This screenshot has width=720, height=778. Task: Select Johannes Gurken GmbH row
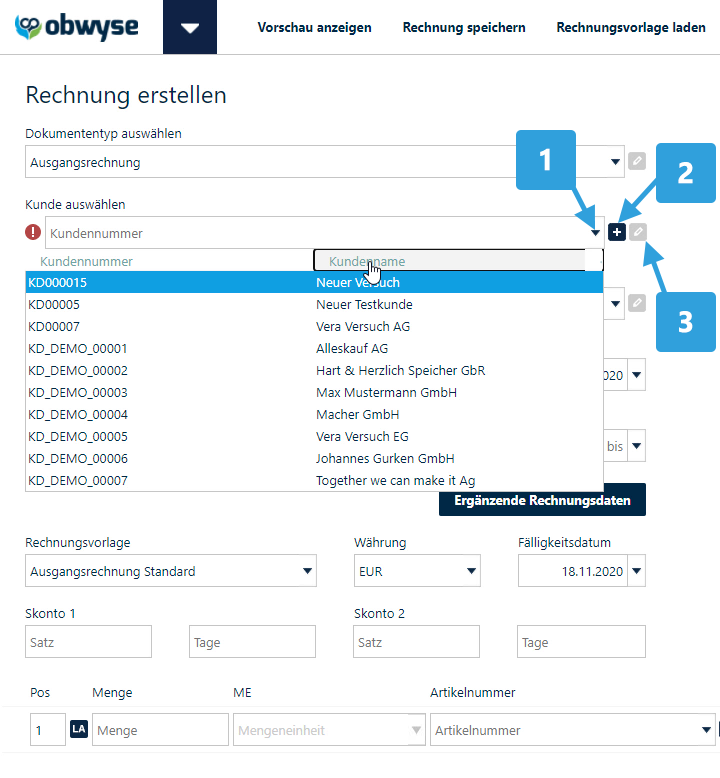coord(315,458)
